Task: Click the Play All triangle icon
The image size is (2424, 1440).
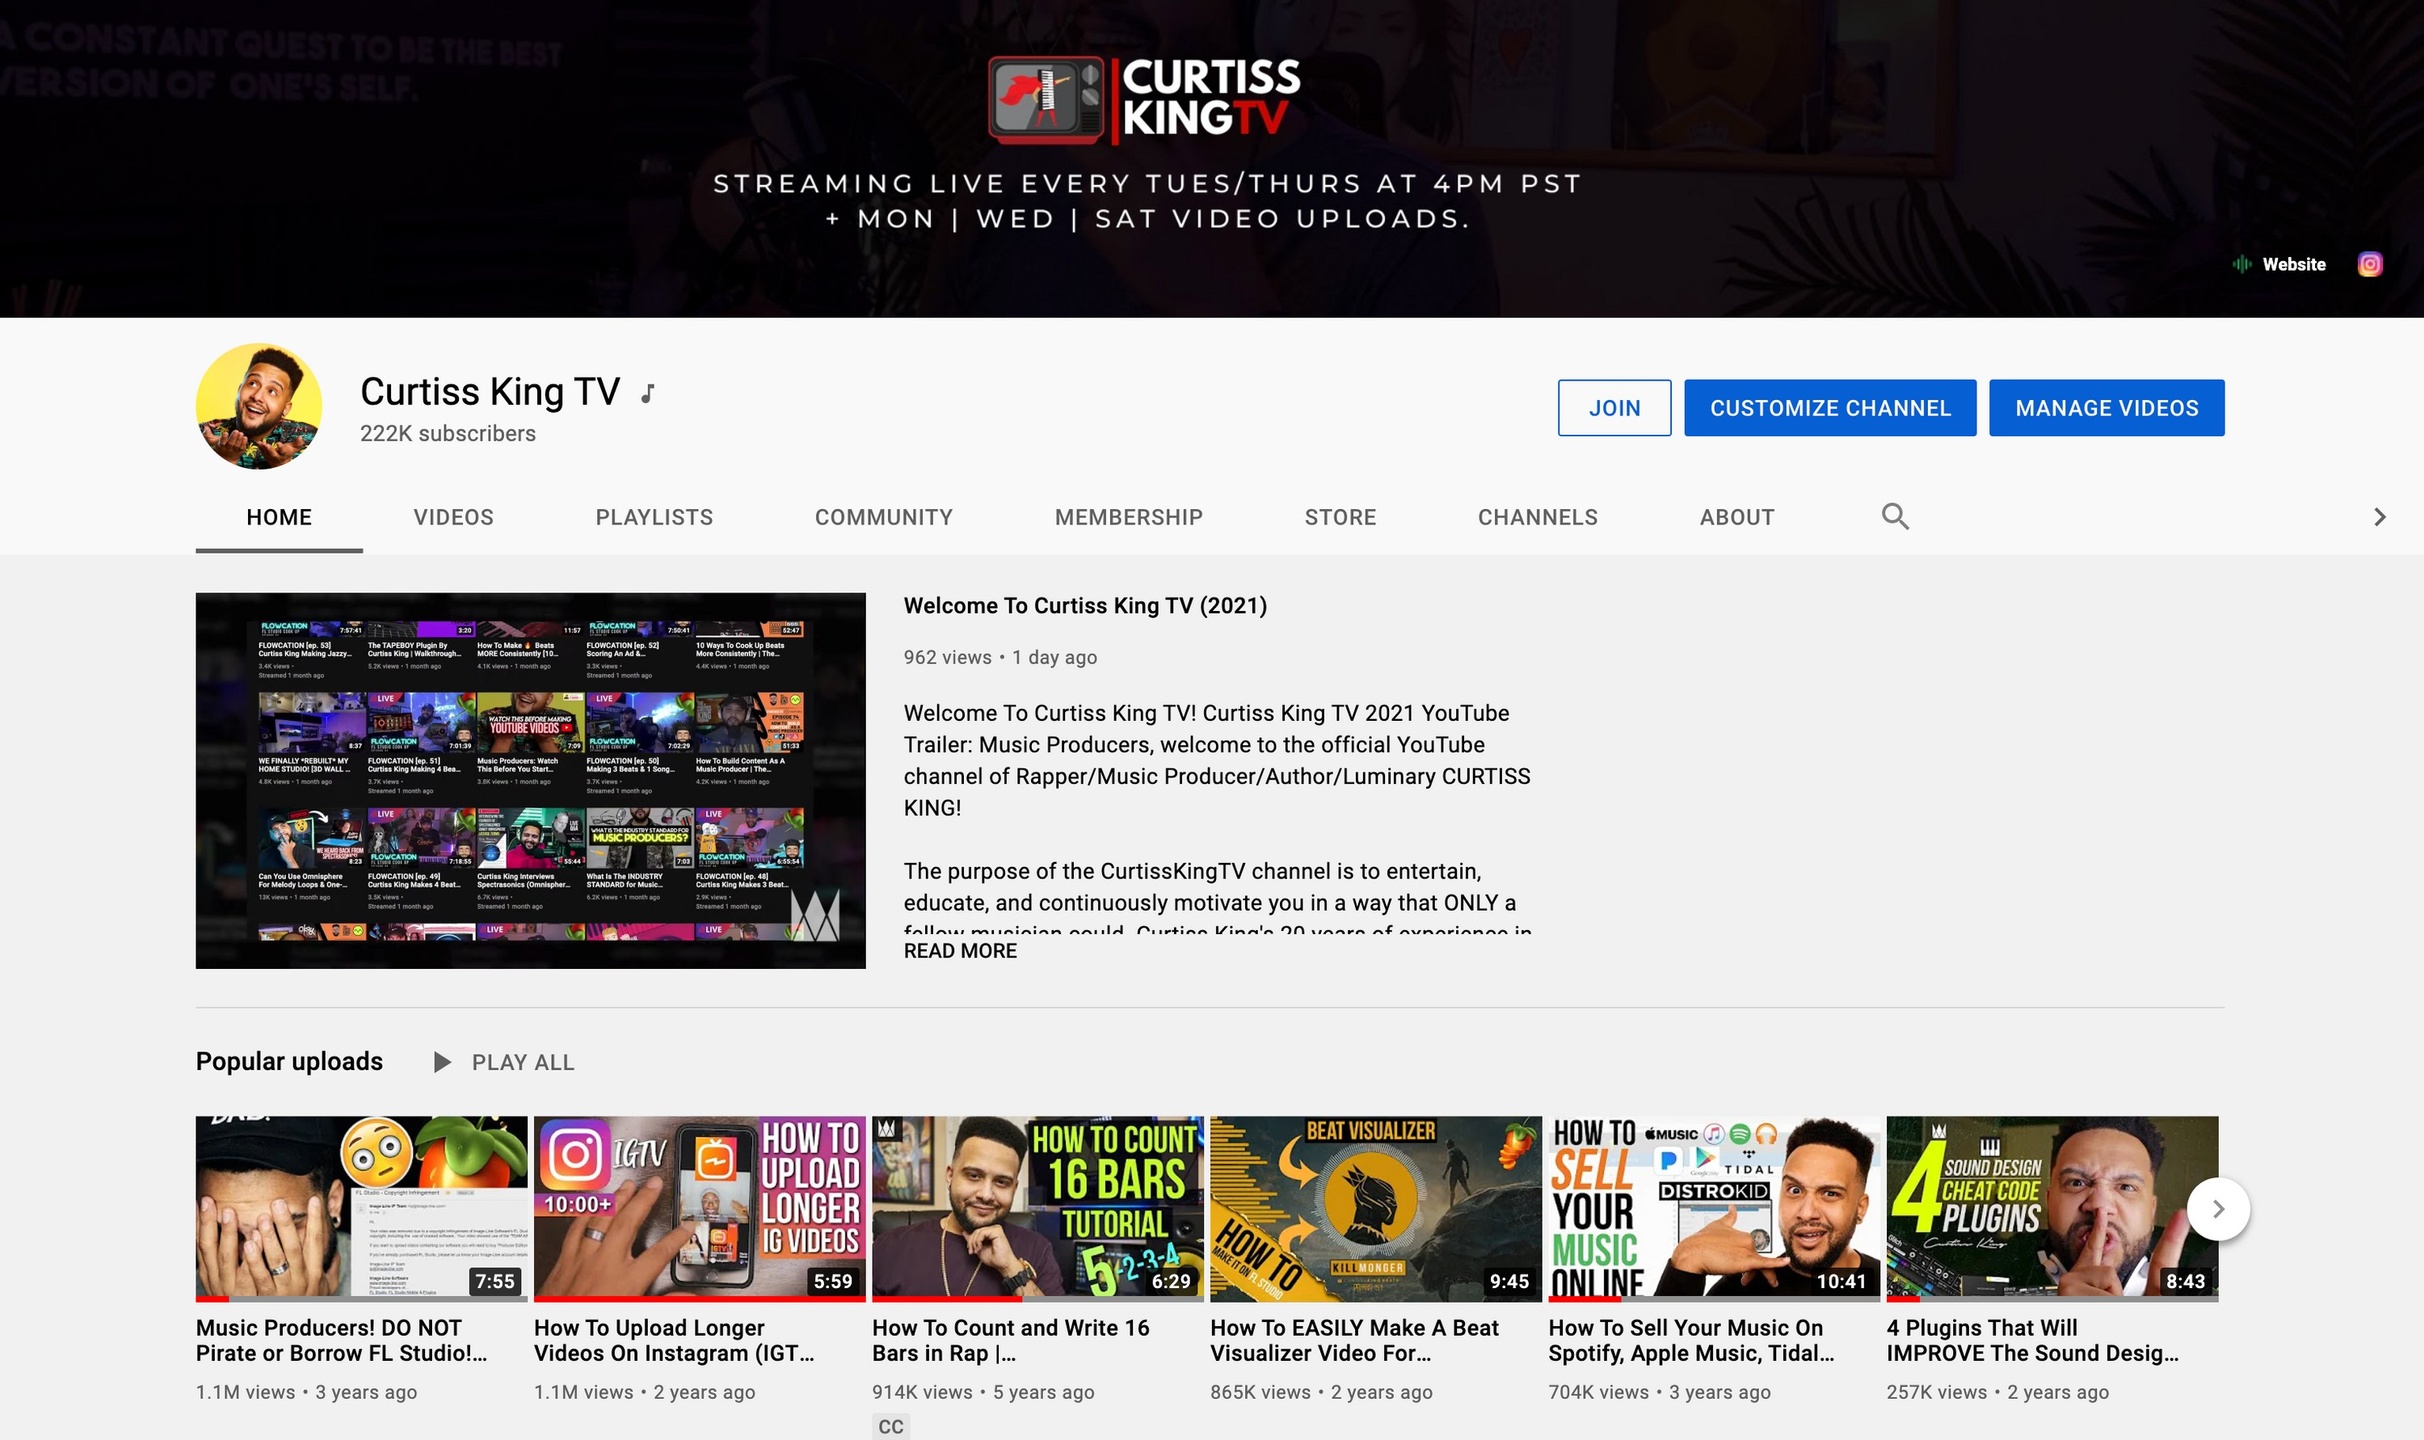Action: pyautogui.click(x=441, y=1062)
